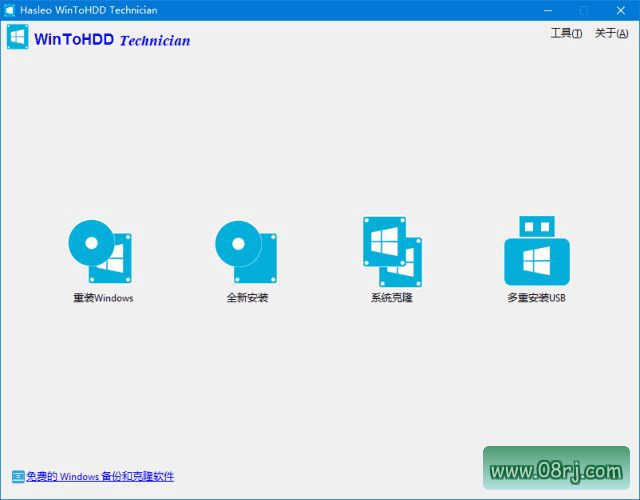Minimize the WinToHDD window
This screenshot has height=500, width=640.
(549, 9)
